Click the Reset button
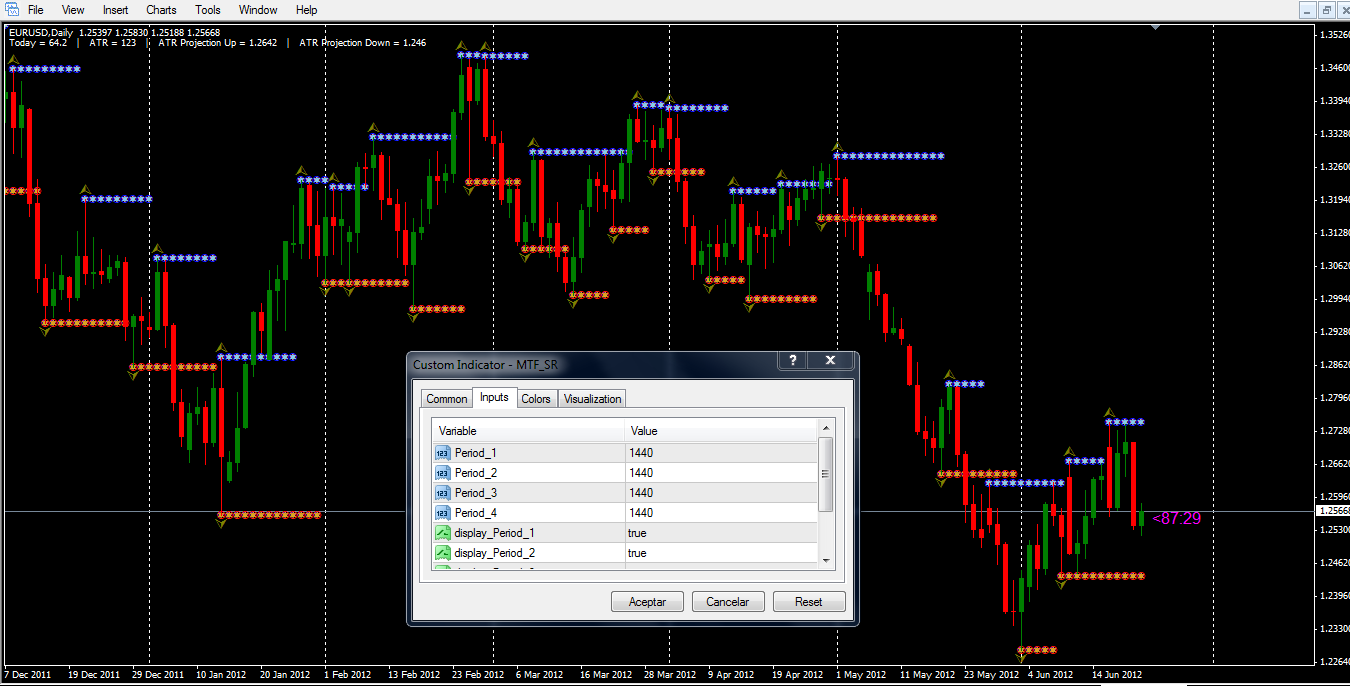 point(809,602)
